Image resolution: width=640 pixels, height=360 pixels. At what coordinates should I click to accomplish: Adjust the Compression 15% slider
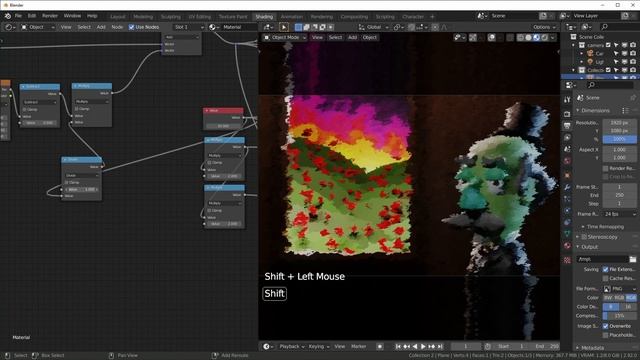coord(620,316)
